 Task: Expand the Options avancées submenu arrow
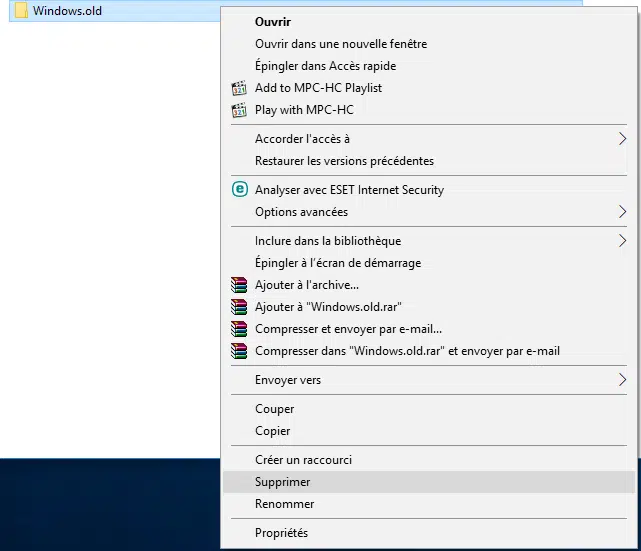pyautogui.click(x=622, y=212)
